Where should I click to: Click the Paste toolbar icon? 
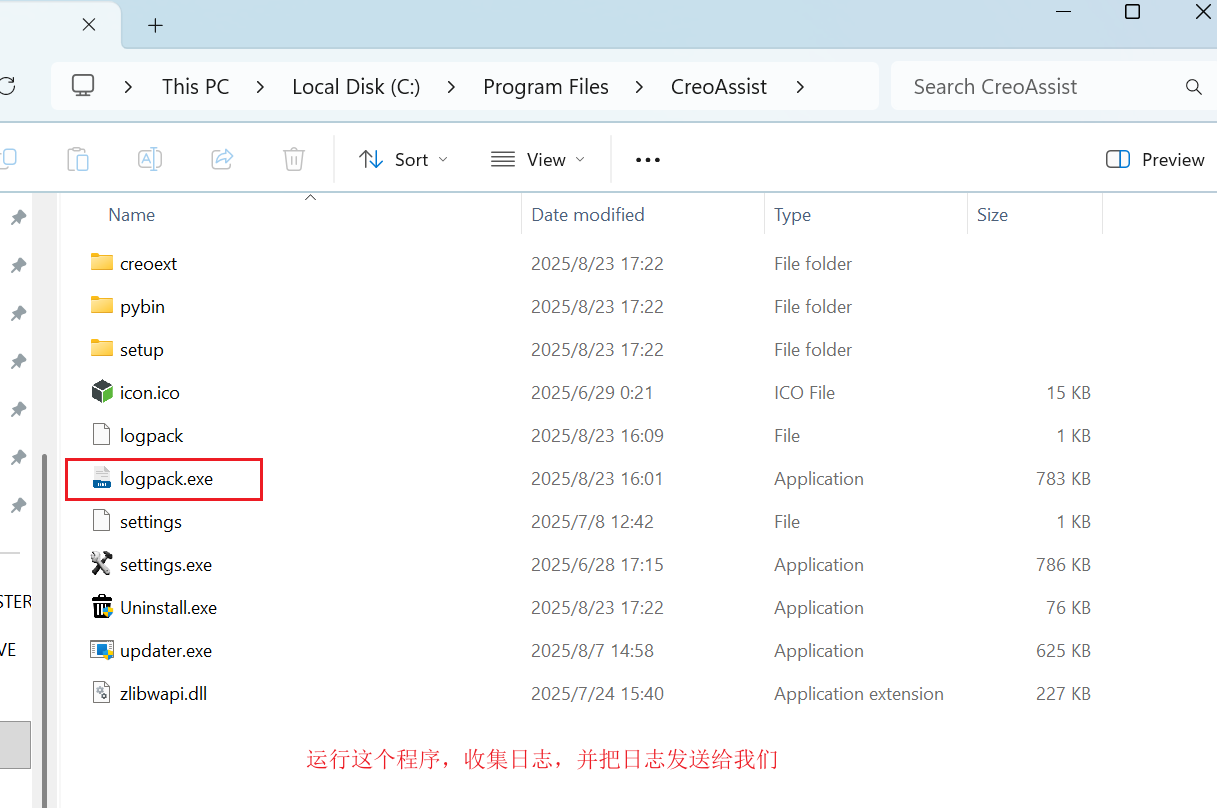(x=78, y=159)
